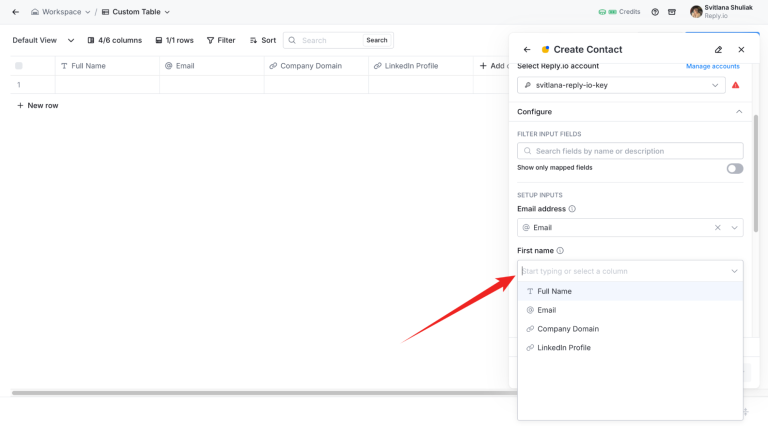Screen dimensions: 768x426
Task: Click the Add column plus icon
Action: pos(483,66)
